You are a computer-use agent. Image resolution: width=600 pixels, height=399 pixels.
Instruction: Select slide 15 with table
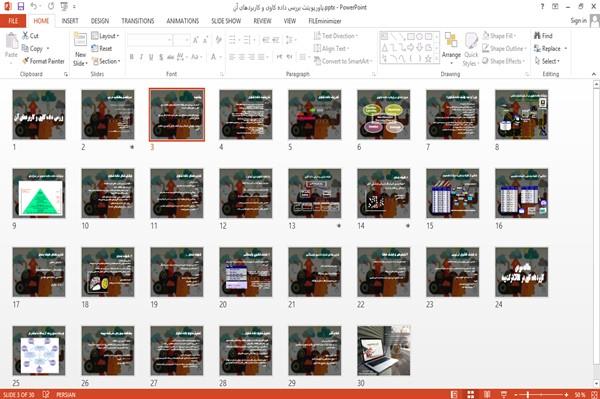(453, 193)
